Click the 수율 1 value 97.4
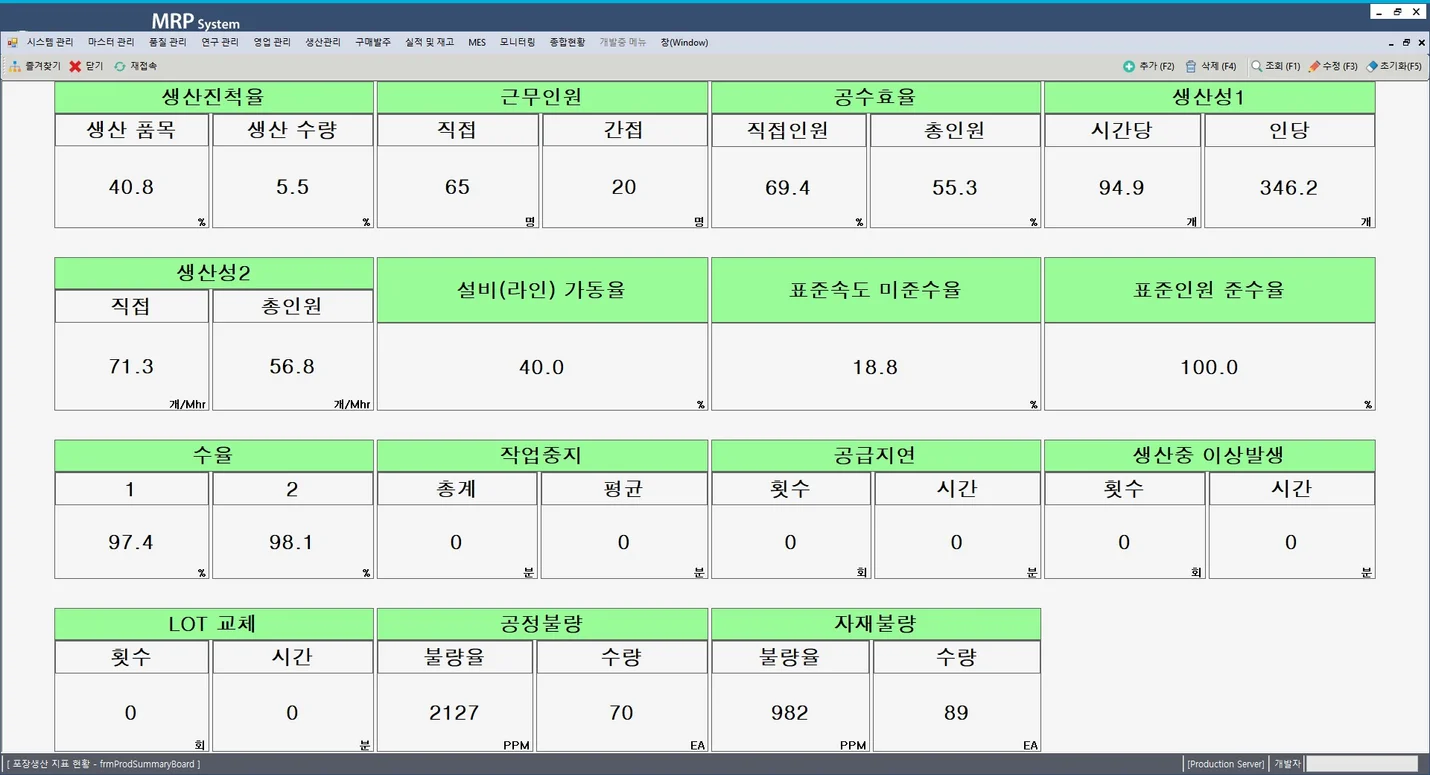The width and height of the screenshot is (1430, 775). pyautogui.click(x=132, y=542)
